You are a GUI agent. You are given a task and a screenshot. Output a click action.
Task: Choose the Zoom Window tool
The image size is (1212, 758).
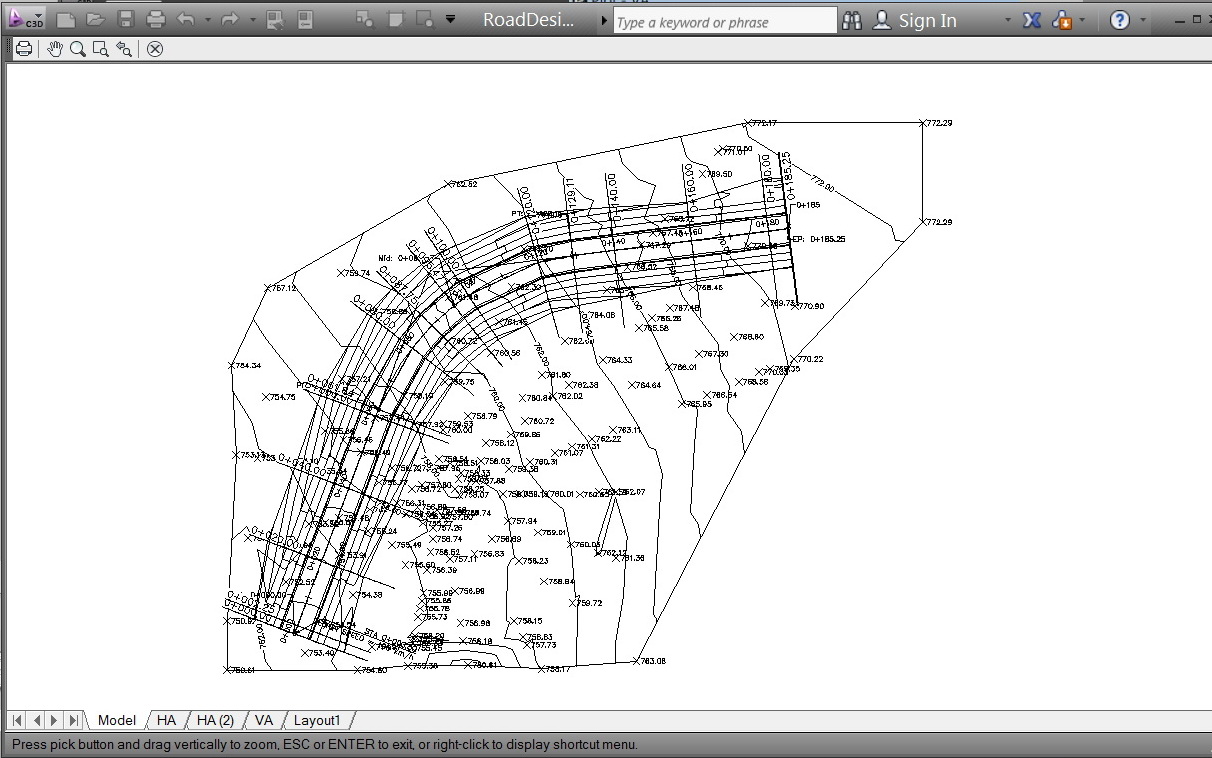pos(100,48)
